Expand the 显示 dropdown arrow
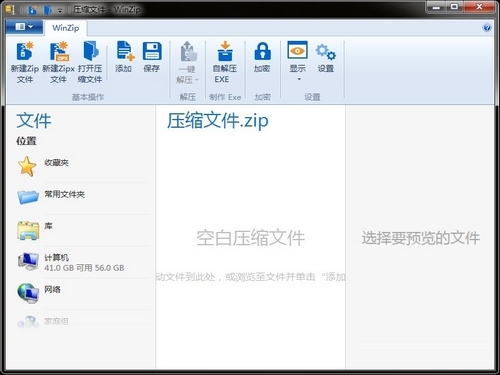Image resolution: width=500 pixels, height=375 pixels. click(299, 79)
